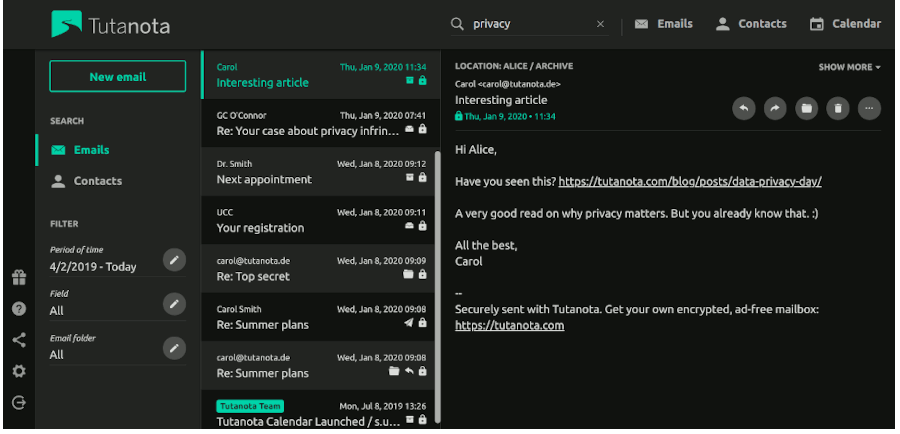Screen dimensions: 900x434
Task: Reply to the Interesting article email
Action: click(x=744, y=108)
